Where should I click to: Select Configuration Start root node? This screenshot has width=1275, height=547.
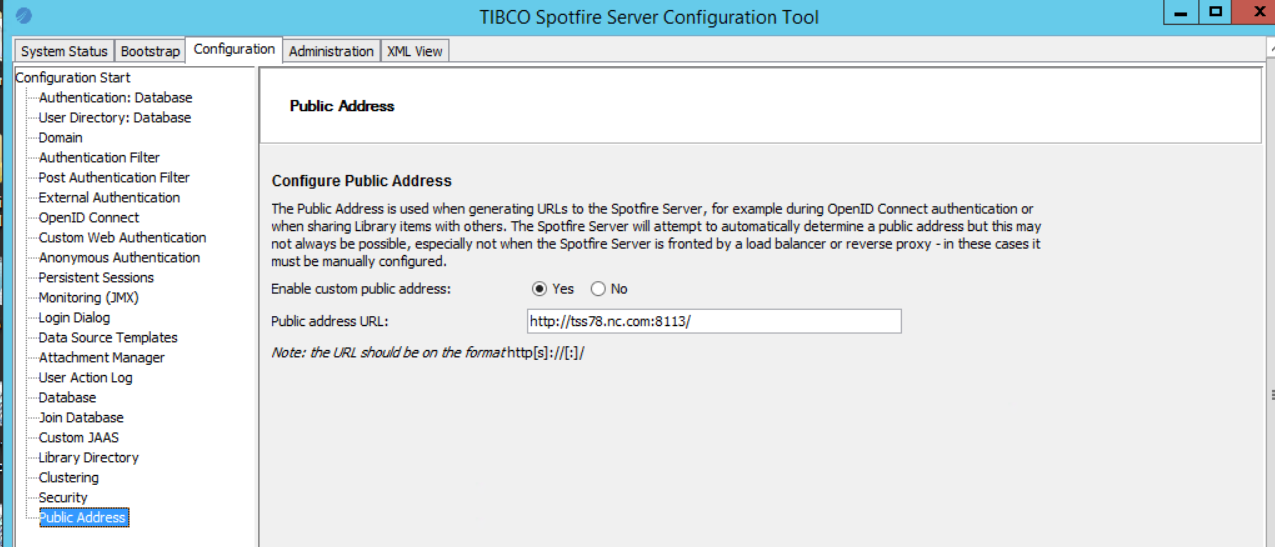[x=73, y=78]
